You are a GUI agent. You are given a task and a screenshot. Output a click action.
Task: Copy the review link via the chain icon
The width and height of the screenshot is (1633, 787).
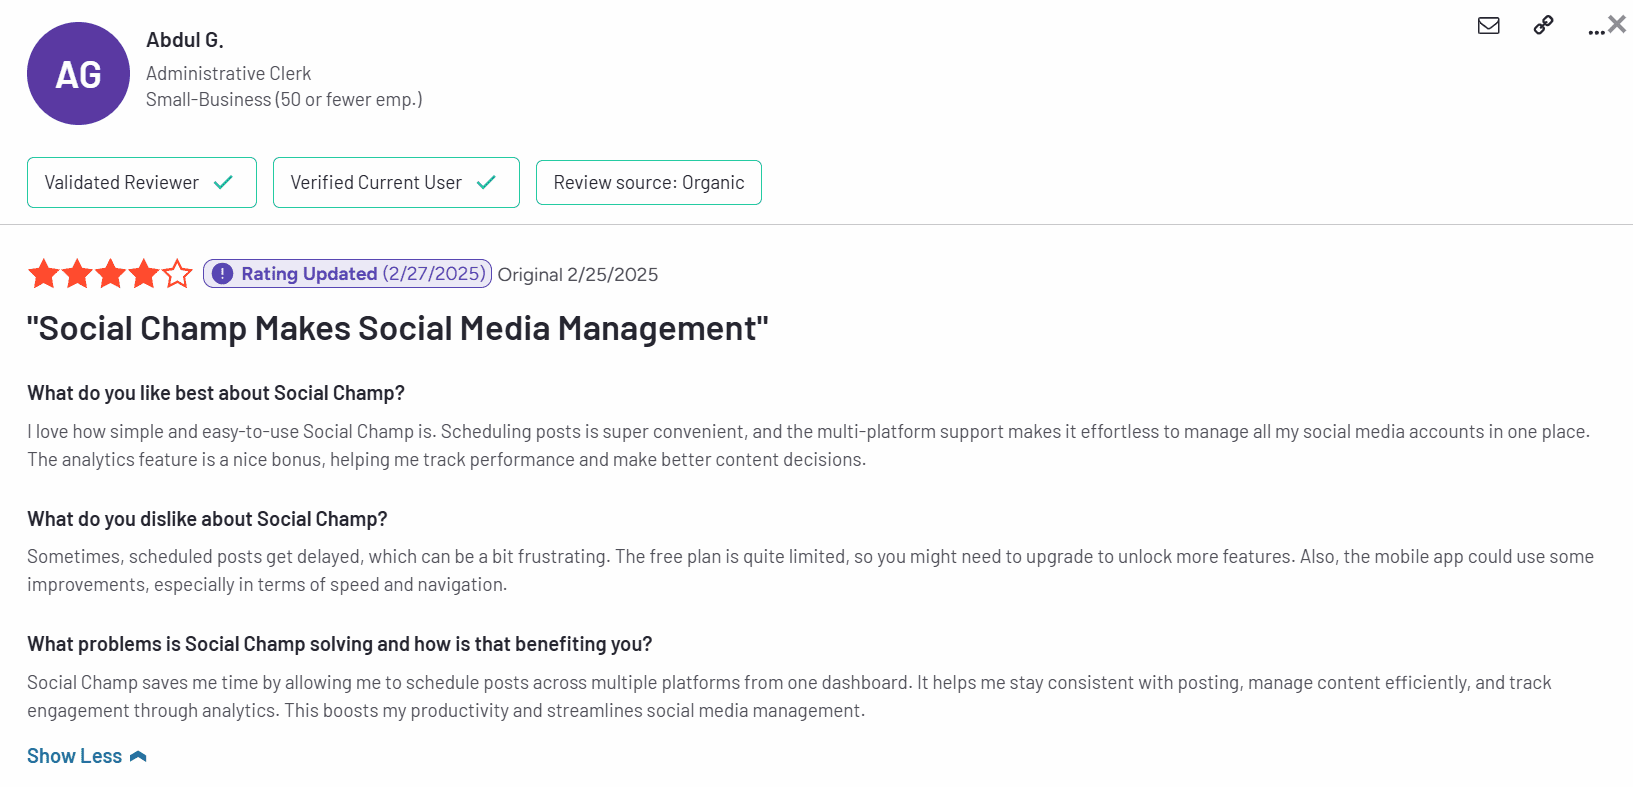1543,26
